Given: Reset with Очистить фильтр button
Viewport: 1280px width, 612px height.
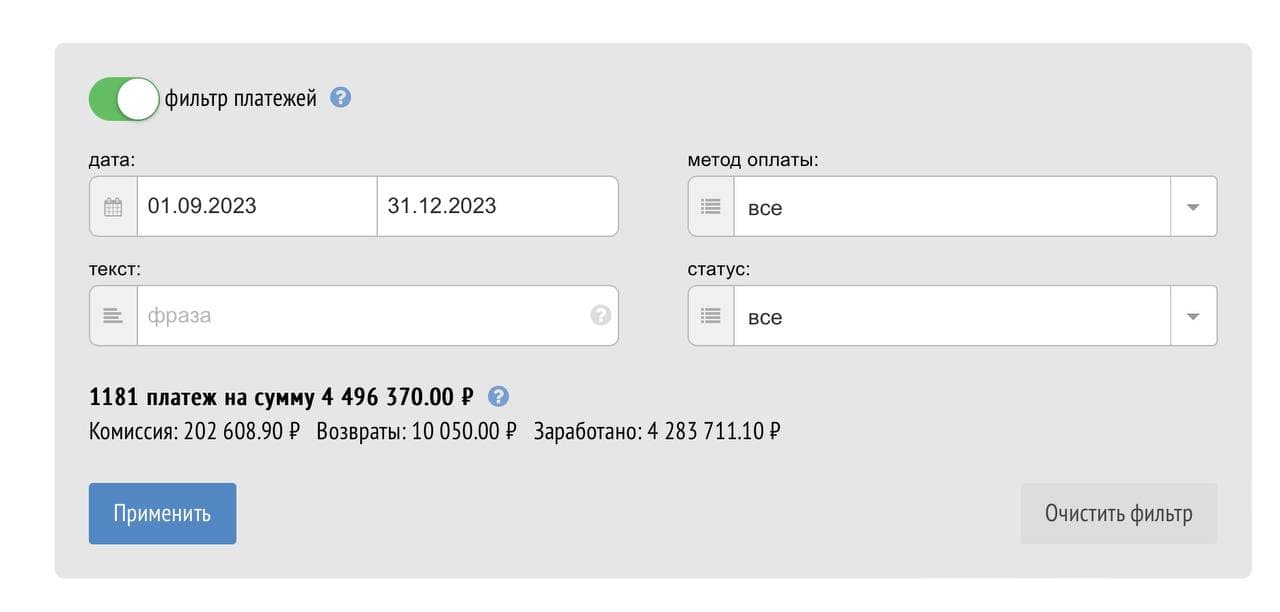Looking at the screenshot, I should pyautogui.click(x=1119, y=514).
